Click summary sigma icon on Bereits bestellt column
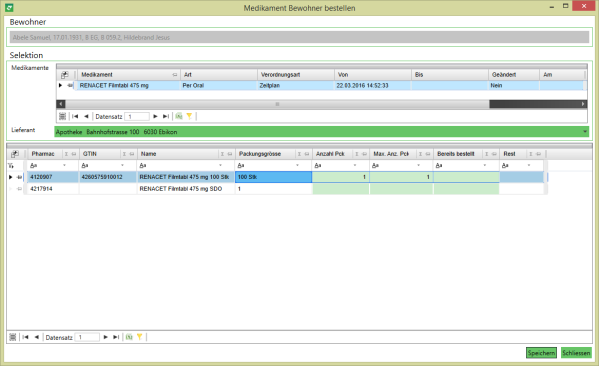The width and height of the screenshot is (599, 366). [486, 154]
